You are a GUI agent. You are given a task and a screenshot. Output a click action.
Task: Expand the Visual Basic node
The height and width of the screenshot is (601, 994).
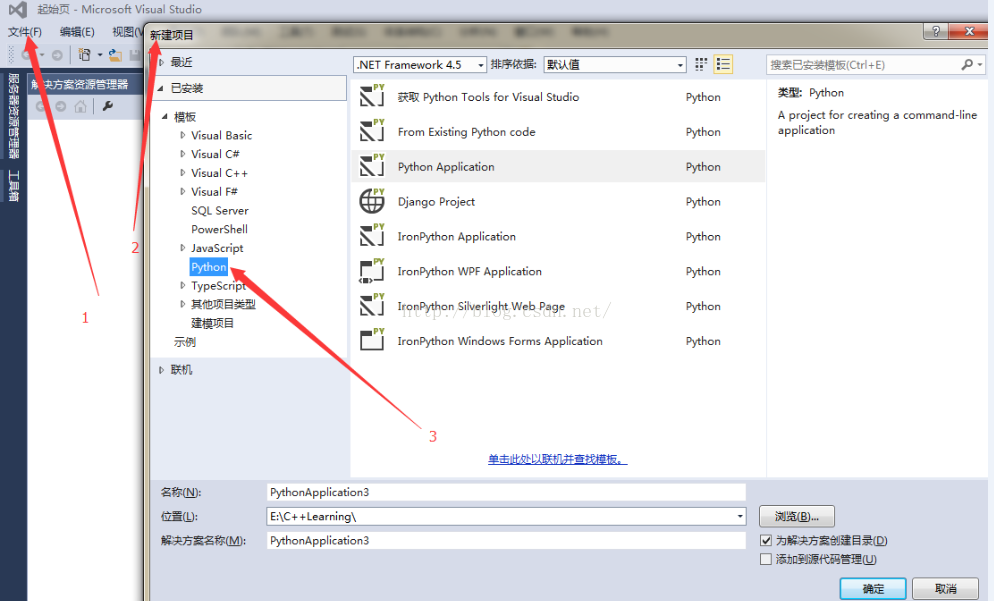(183, 136)
